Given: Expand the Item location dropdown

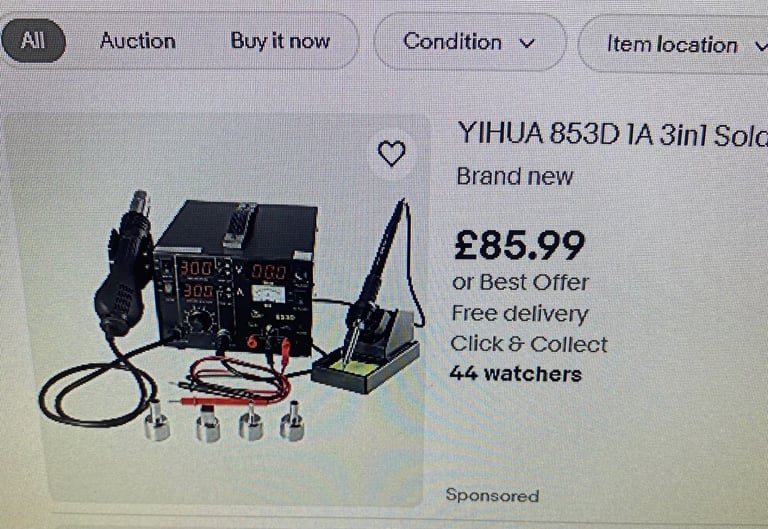Looking at the screenshot, I should tap(673, 45).
